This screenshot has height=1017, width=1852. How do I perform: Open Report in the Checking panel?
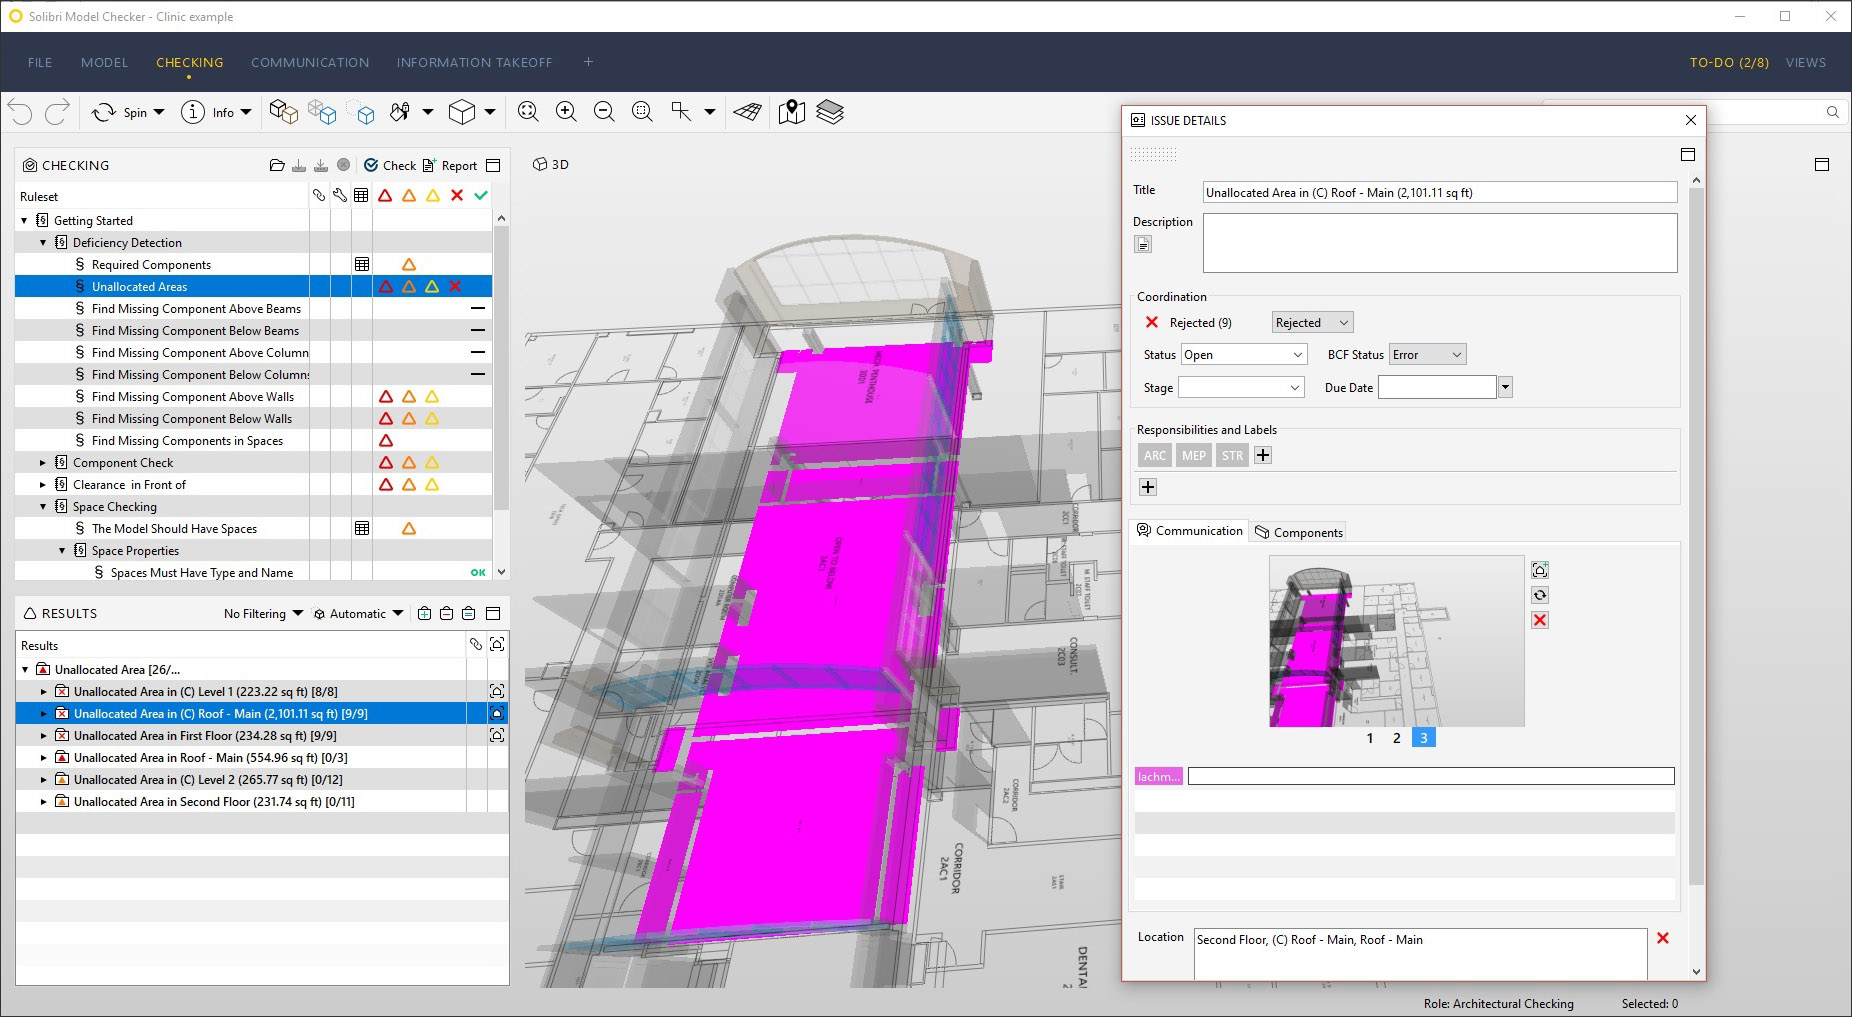(x=450, y=165)
